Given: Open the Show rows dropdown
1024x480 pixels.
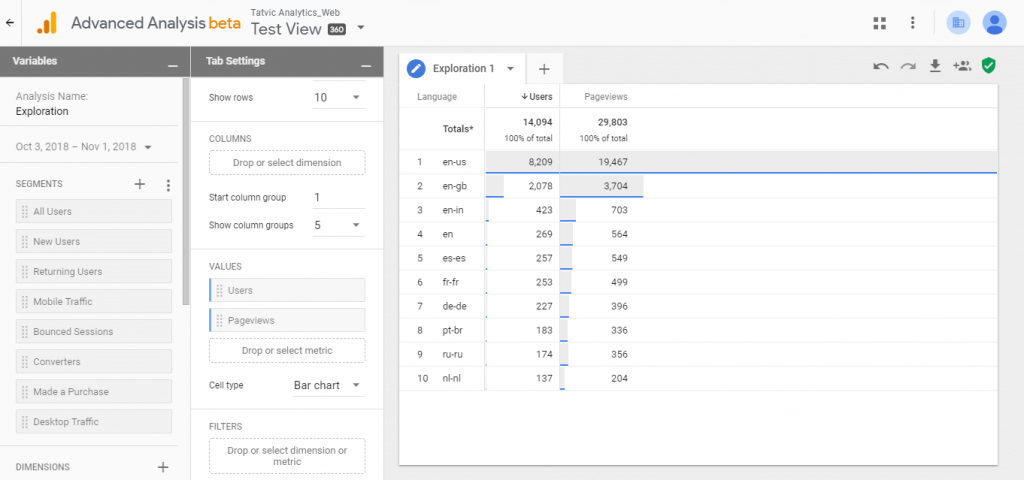Looking at the screenshot, I should (337, 98).
